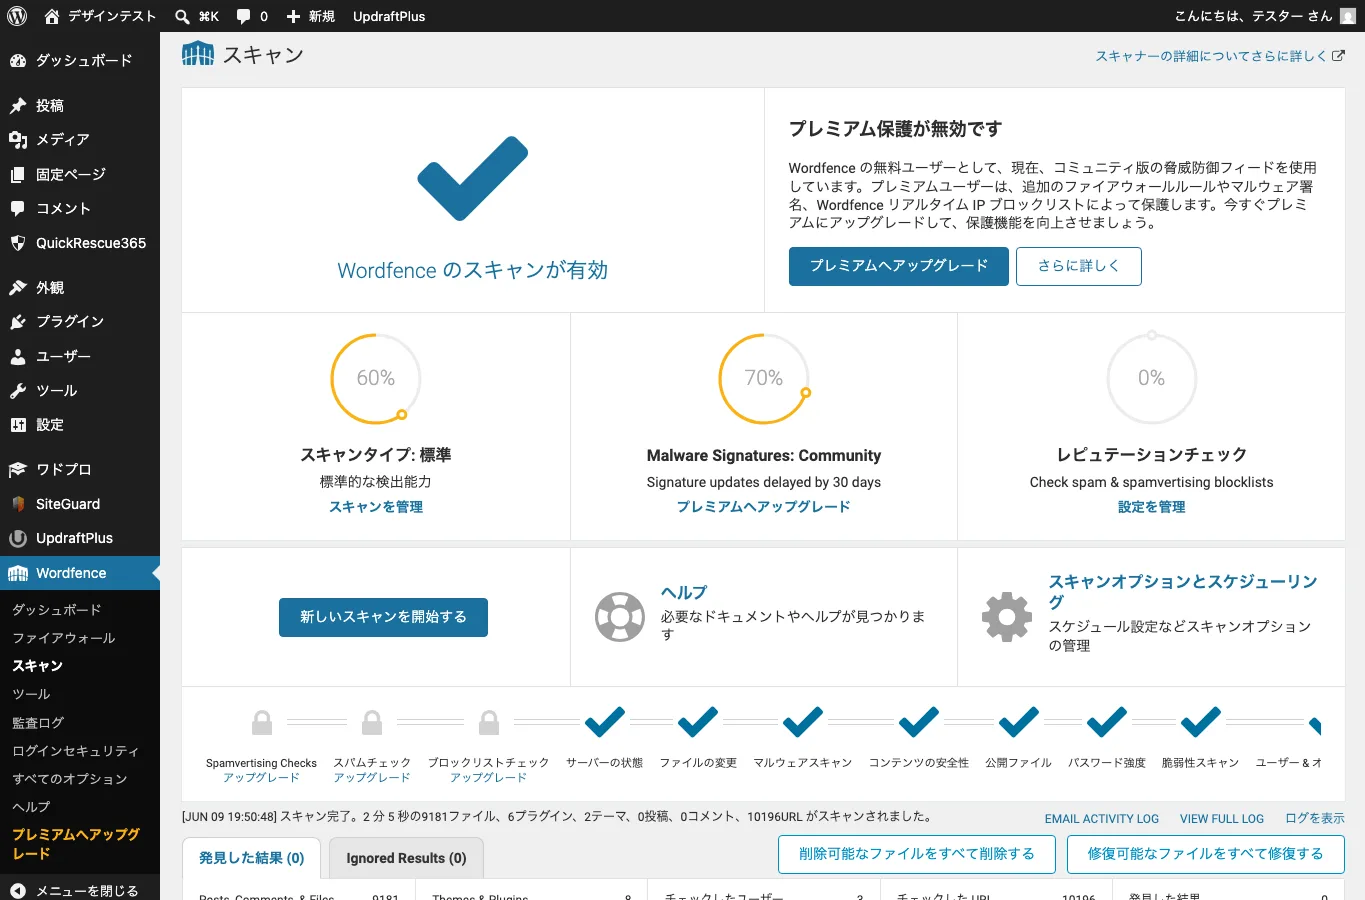
Task: Open the スキャンを管理 link
Action: pyautogui.click(x=376, y=507)
